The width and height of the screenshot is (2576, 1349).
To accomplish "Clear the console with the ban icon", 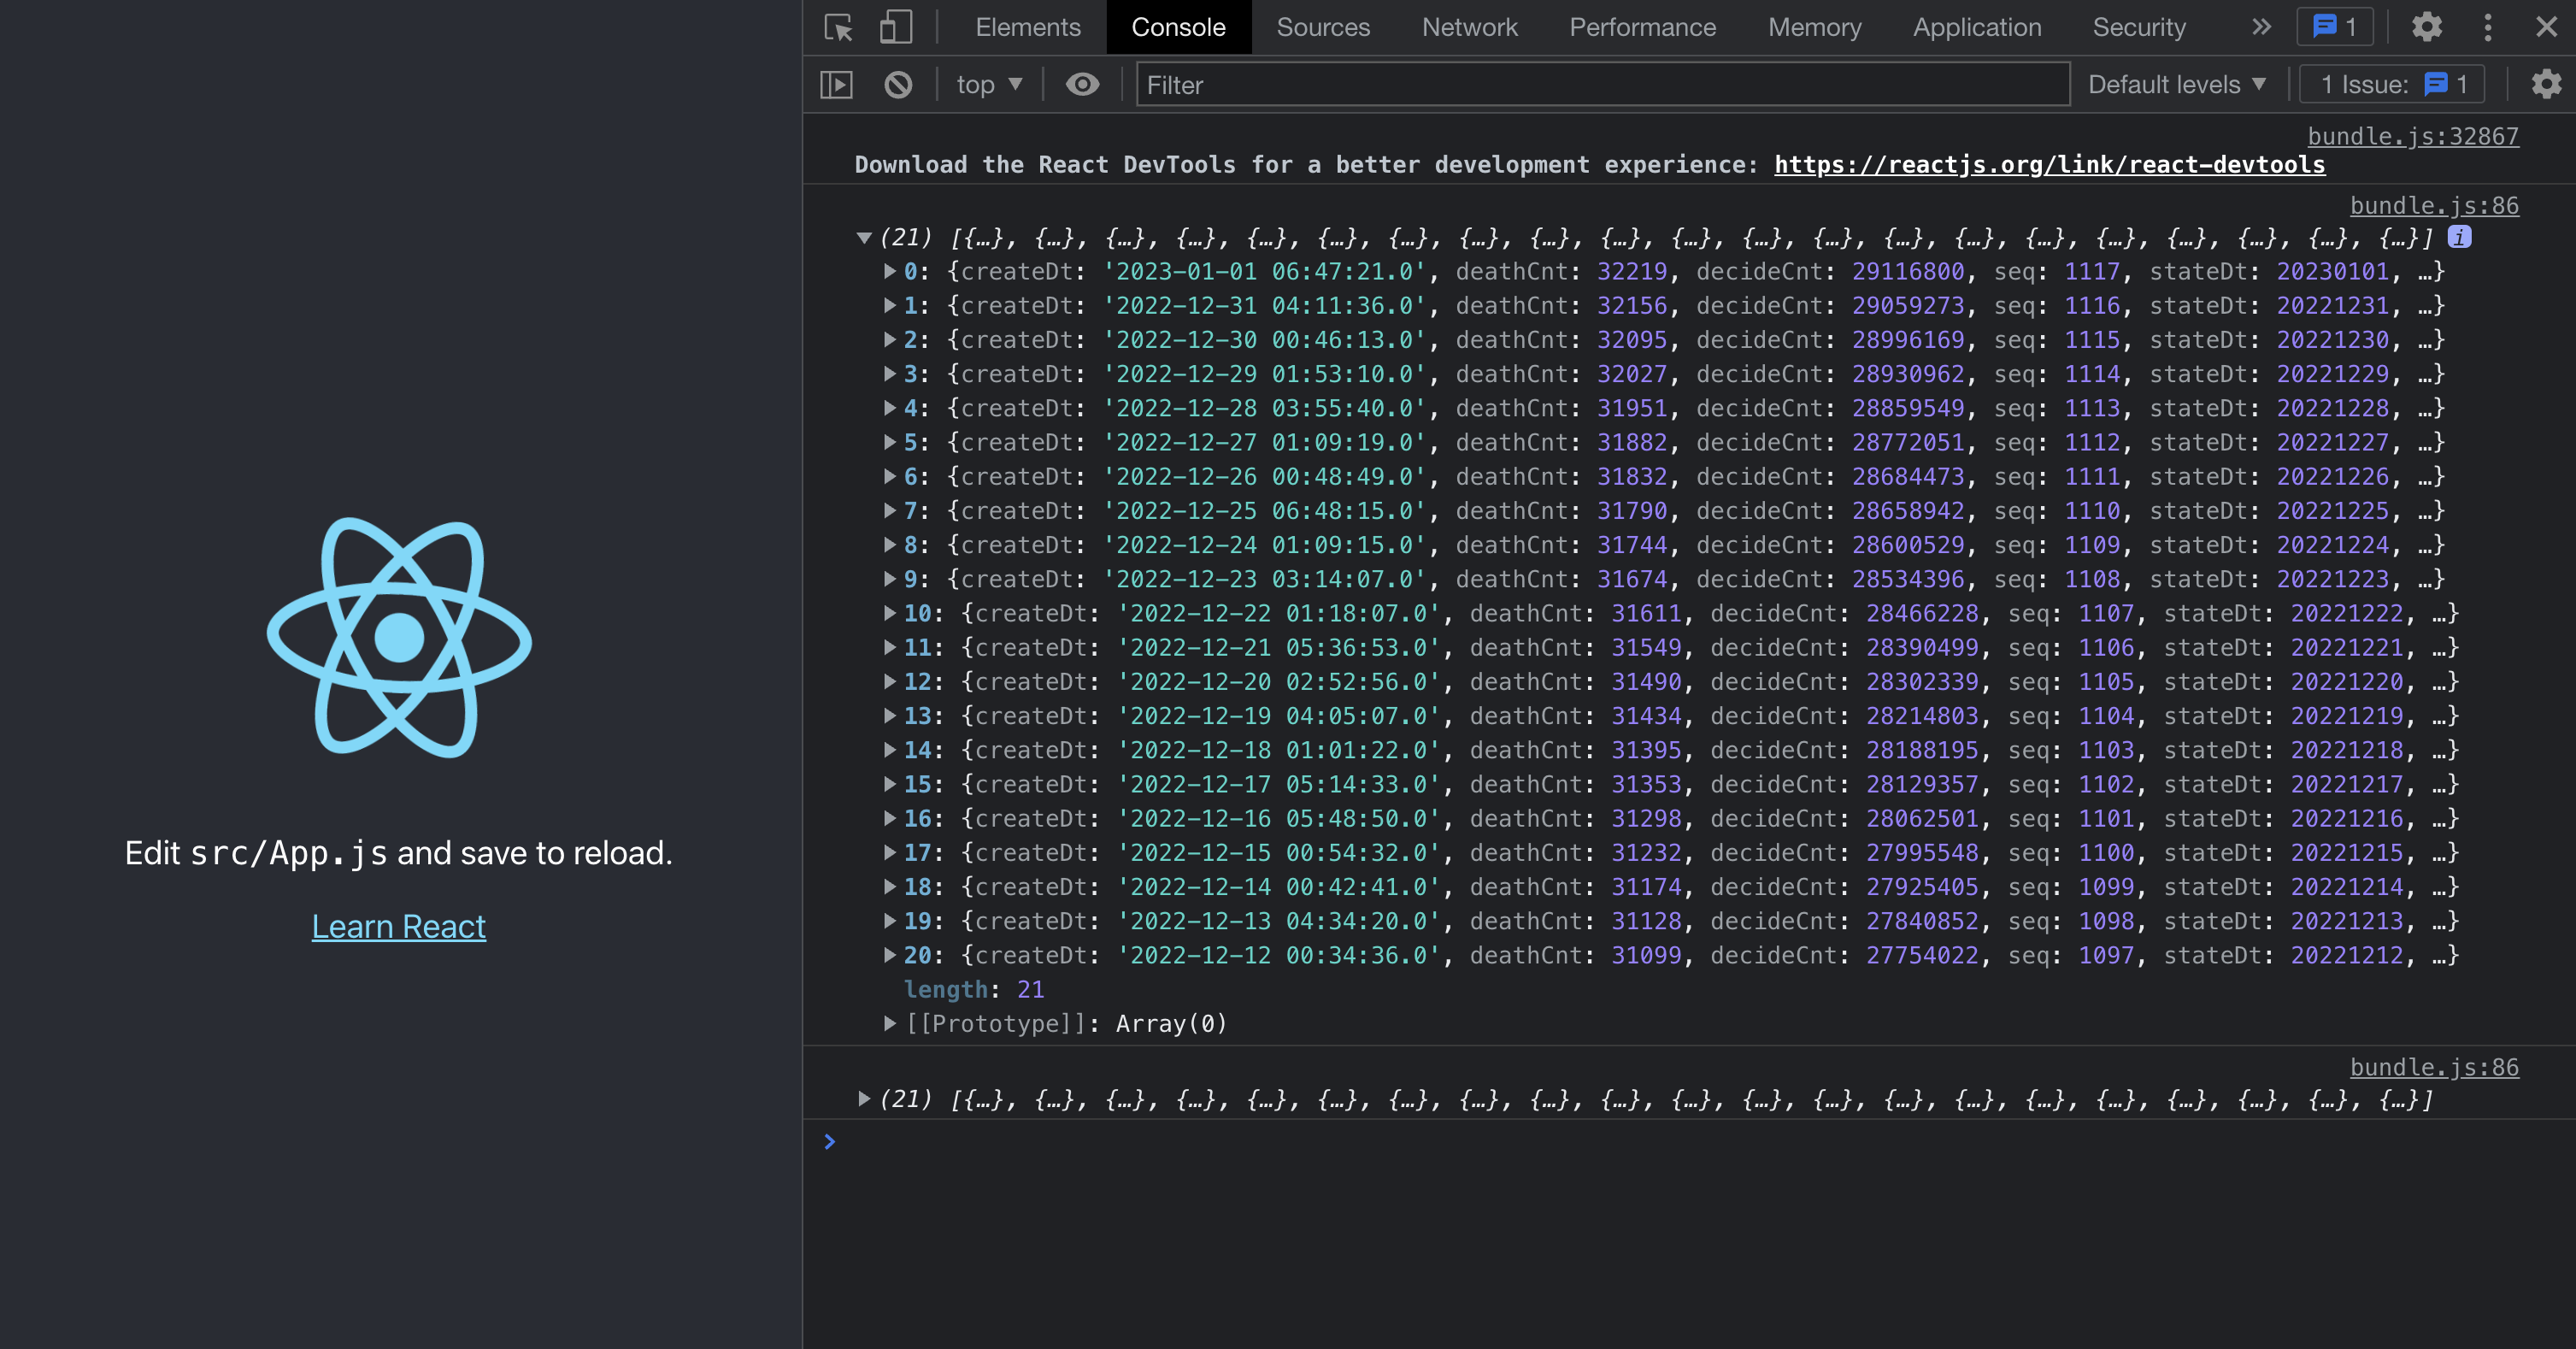I will point(898,85).
